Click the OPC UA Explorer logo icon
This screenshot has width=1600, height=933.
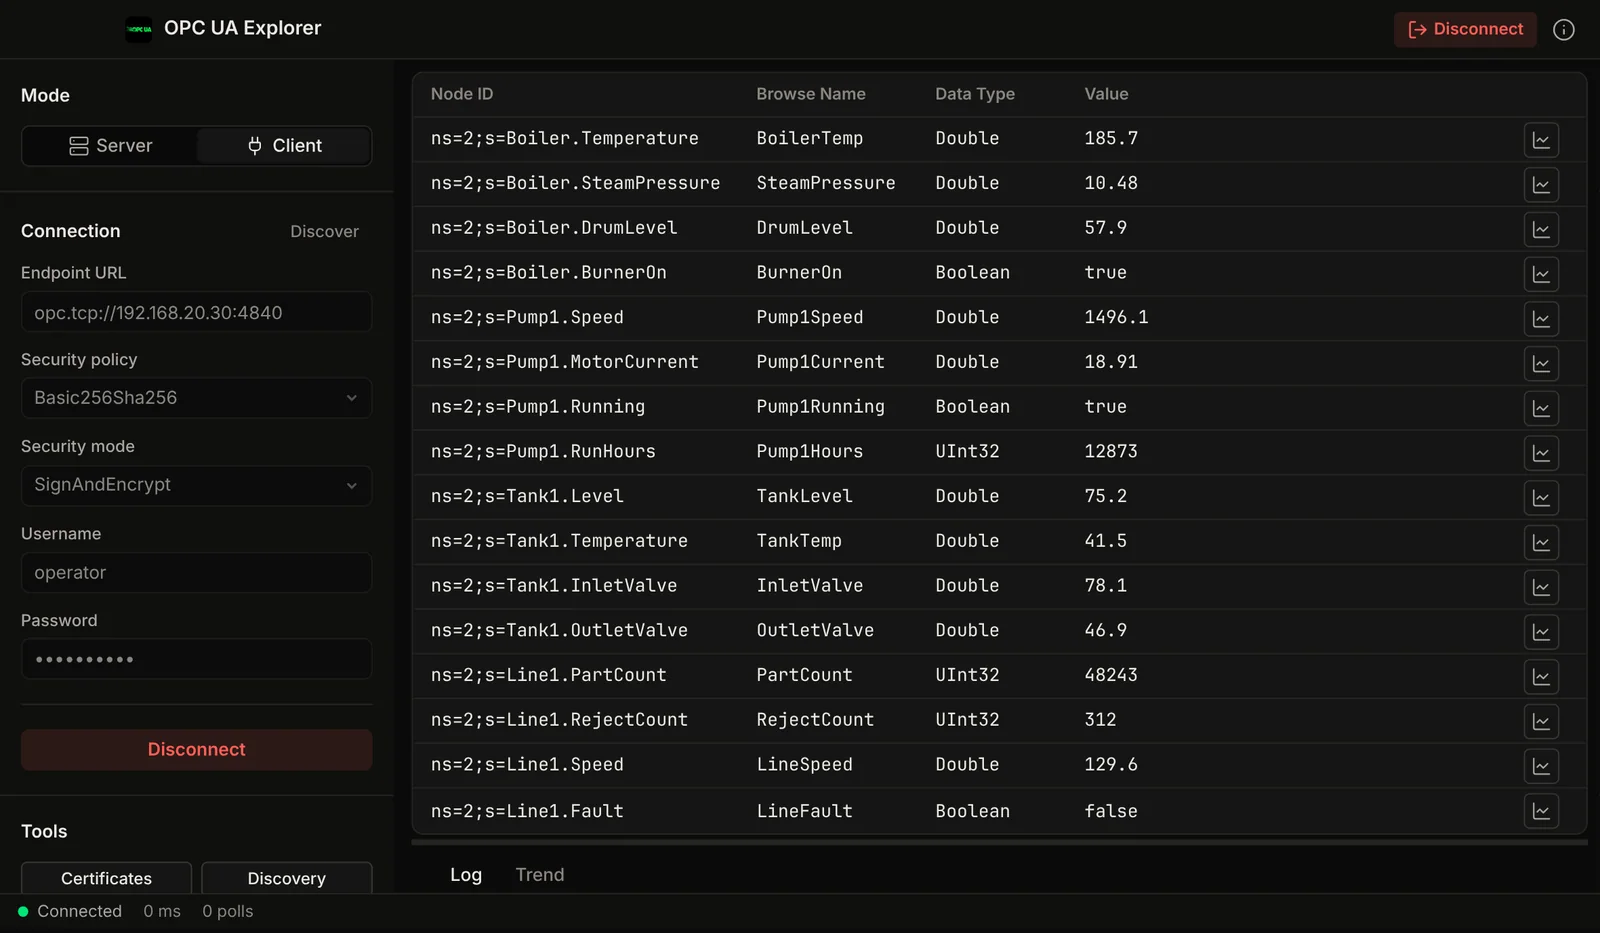[139, 29]
